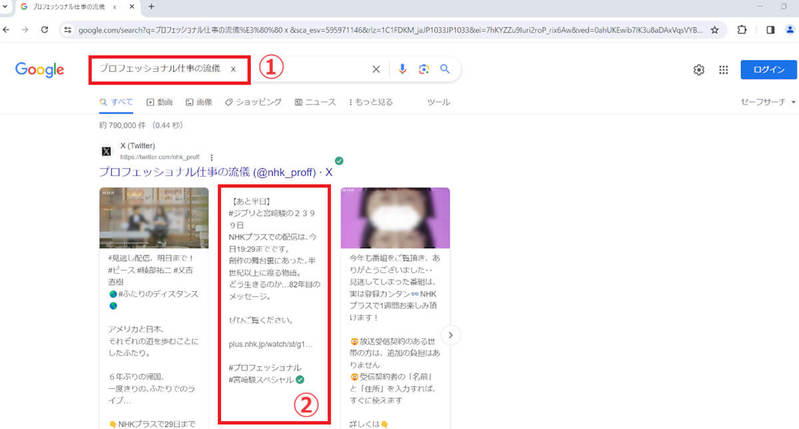
Task: Go back with the browser back arrow
Action: (6, 30)
